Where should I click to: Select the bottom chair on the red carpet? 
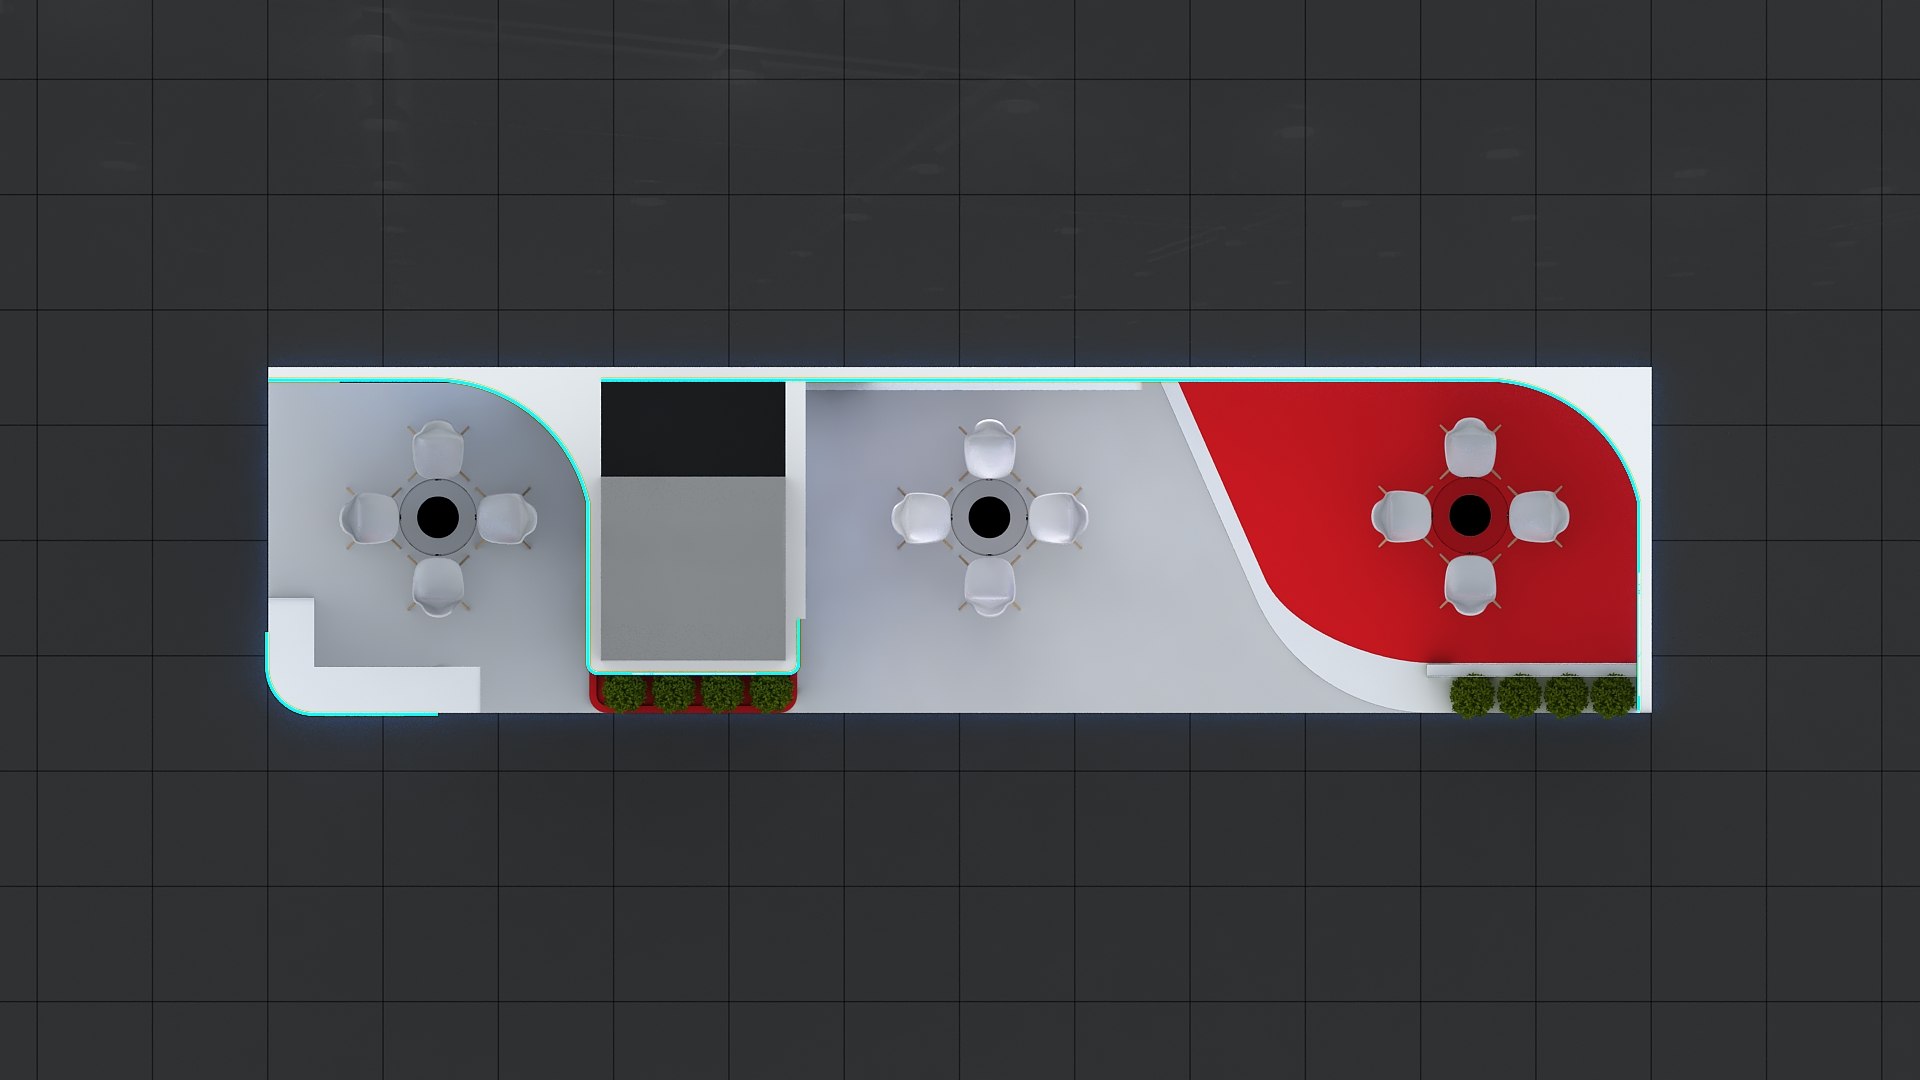(x=1470, y=585)
